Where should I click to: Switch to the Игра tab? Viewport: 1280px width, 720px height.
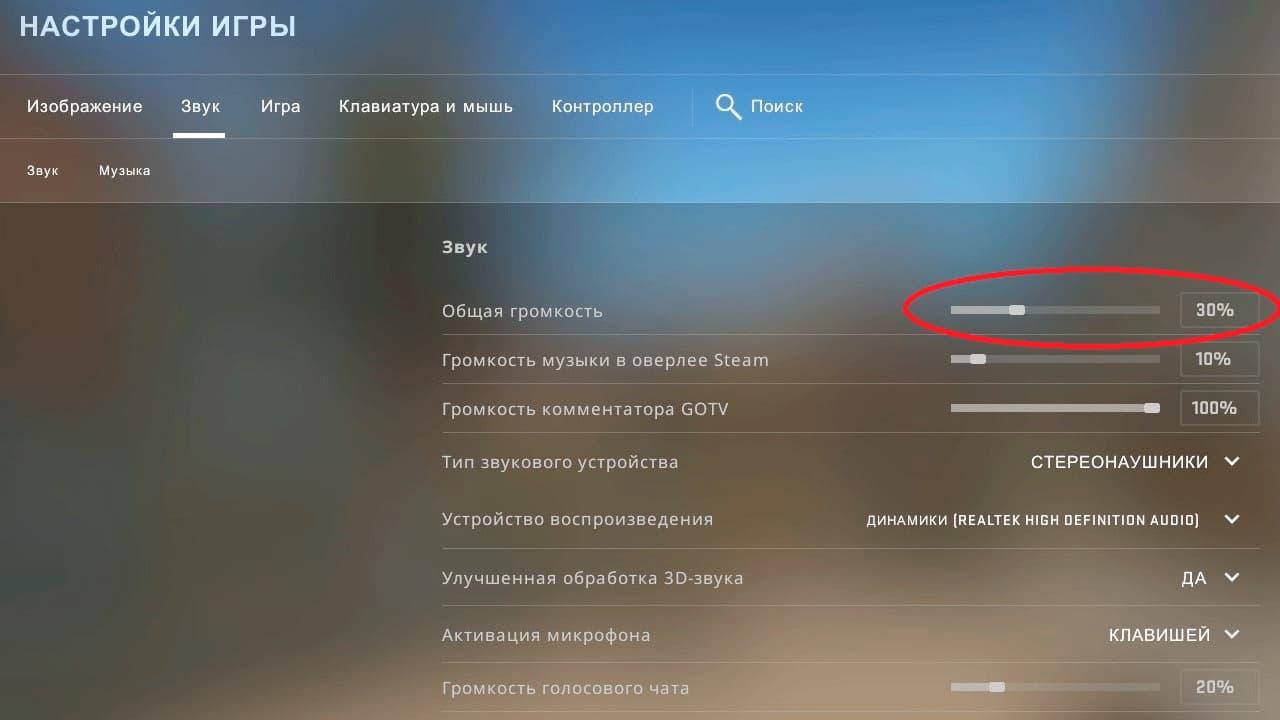click(x=281, y=106)
